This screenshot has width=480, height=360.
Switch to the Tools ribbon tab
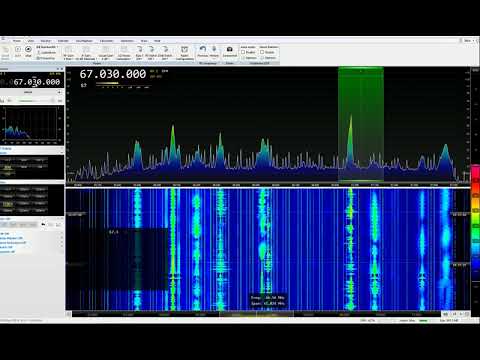(144, 41)
